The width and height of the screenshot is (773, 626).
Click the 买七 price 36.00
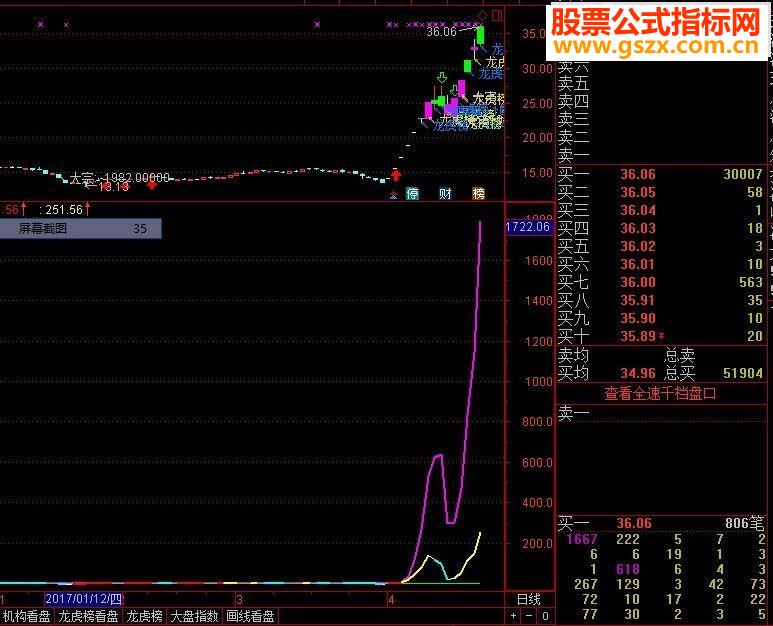[638, 282]
